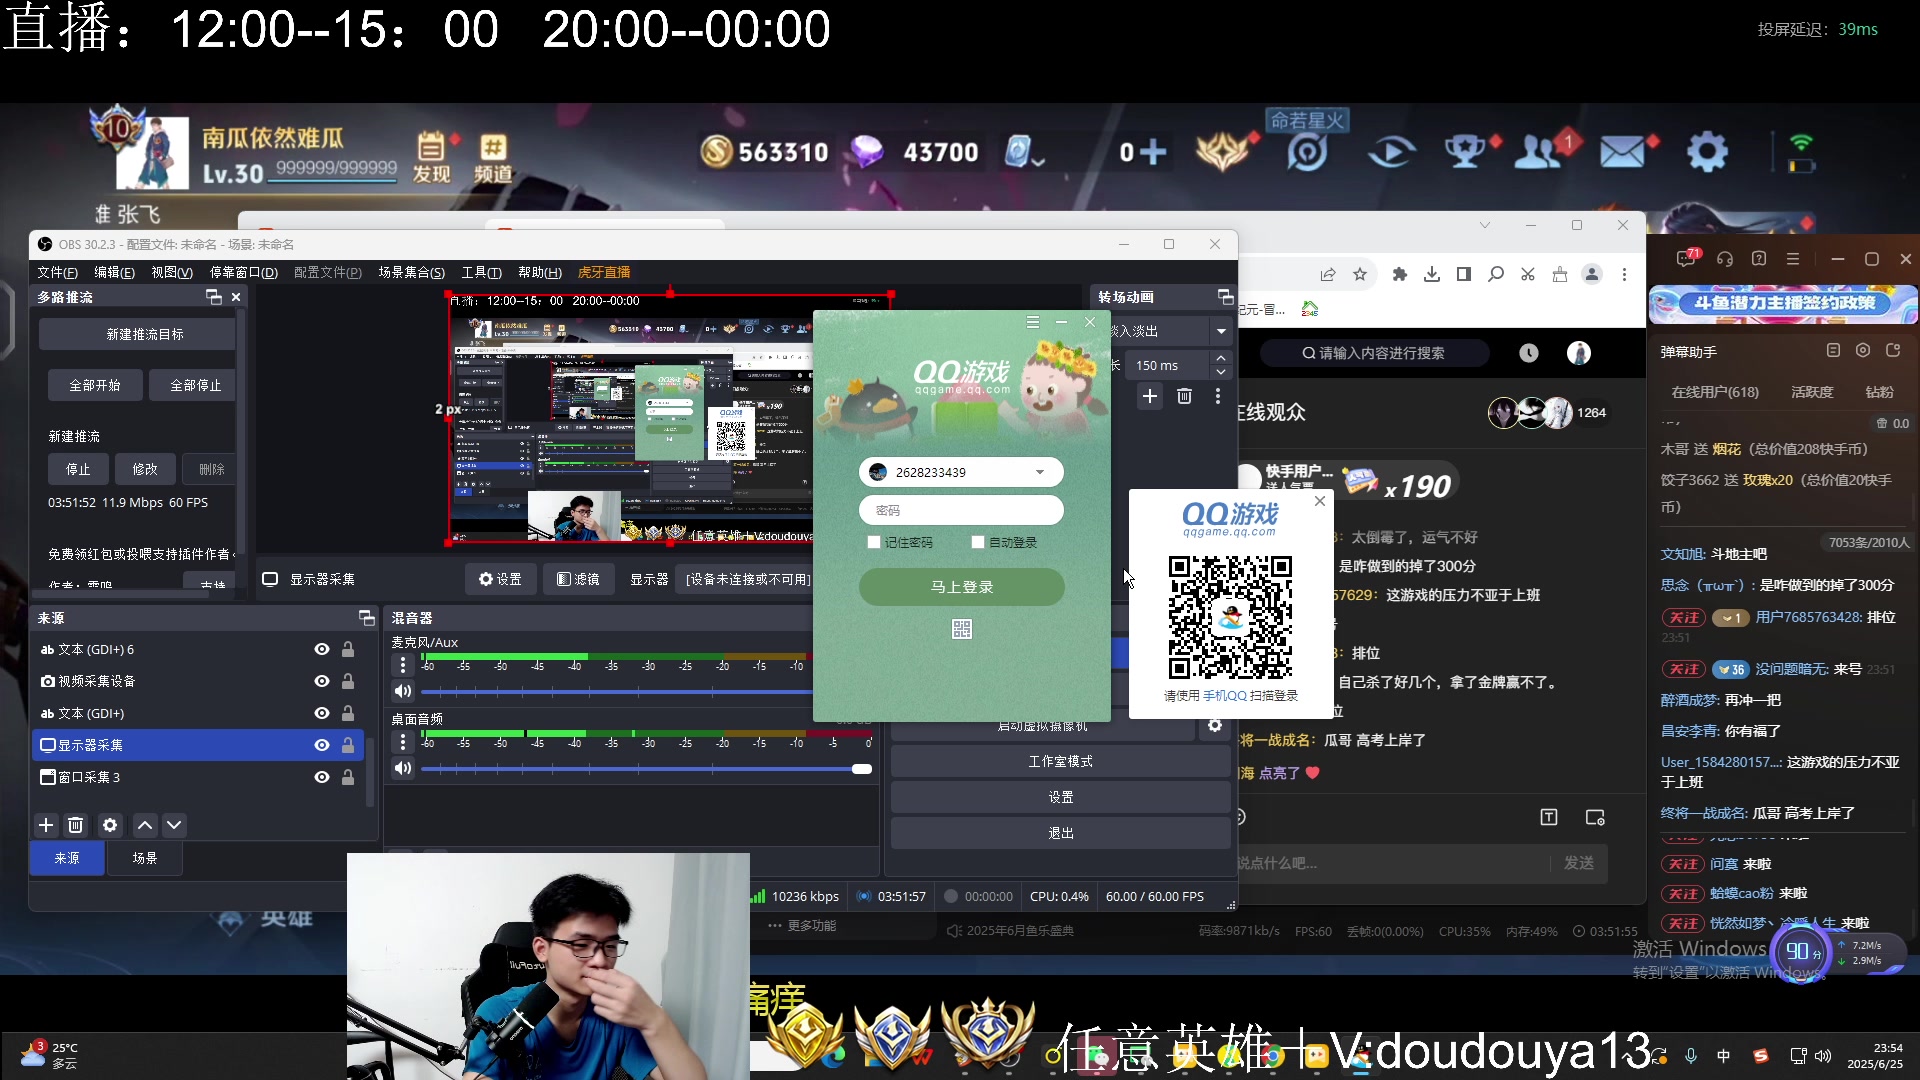
Task: Move source up with arrow icon
Action: coord(145,825)
